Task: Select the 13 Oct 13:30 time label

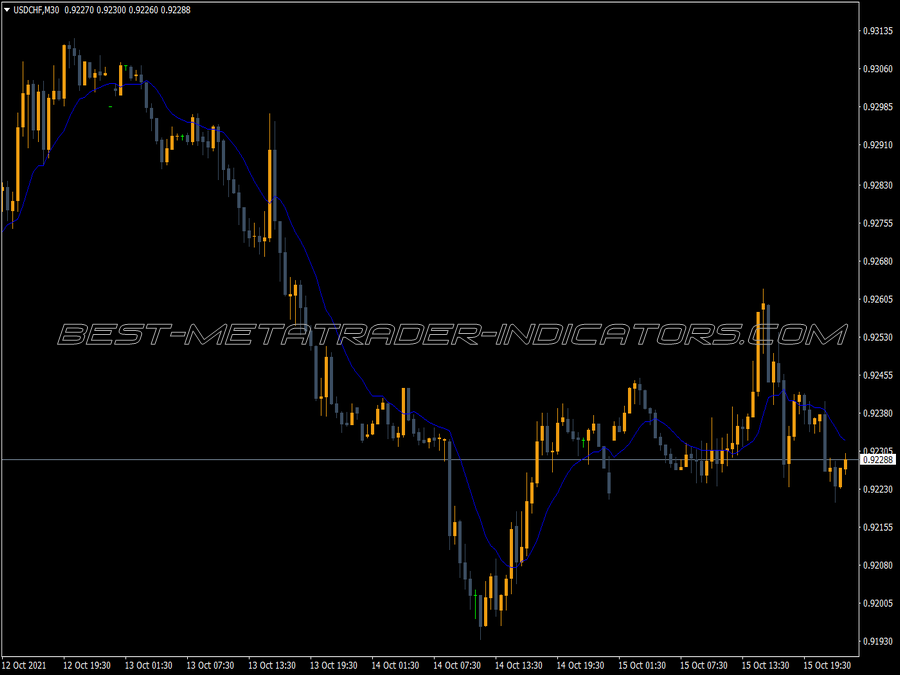Action: 272,665
